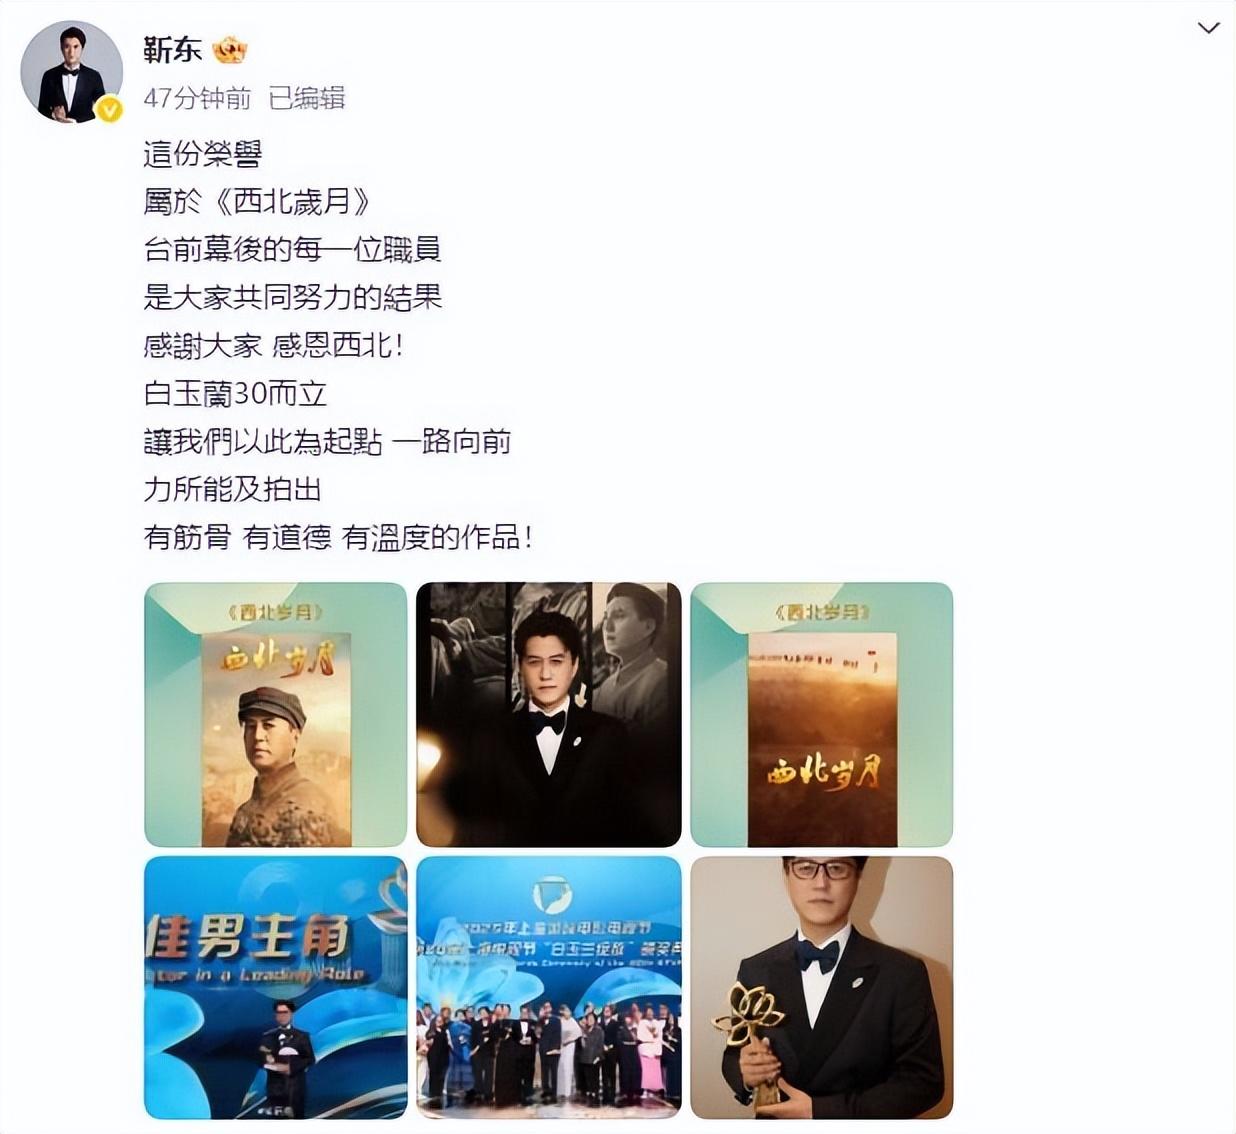Open the photo holding golden magnolia trophy

[822, 987]
